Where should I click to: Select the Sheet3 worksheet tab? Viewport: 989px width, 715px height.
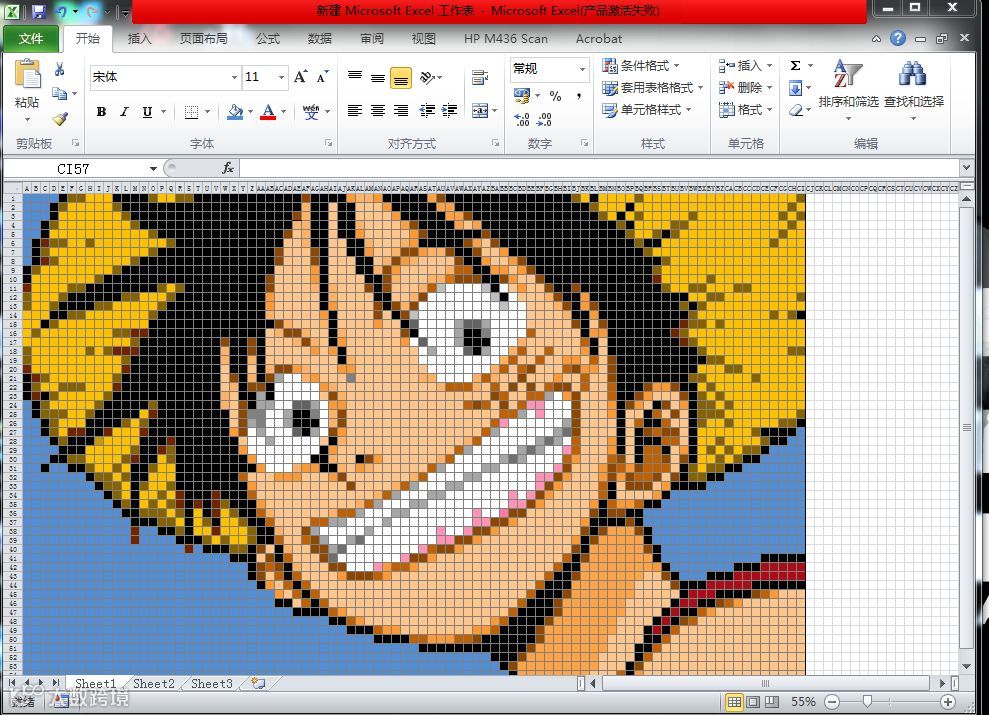pyautogui.click(x=211, y=683)
